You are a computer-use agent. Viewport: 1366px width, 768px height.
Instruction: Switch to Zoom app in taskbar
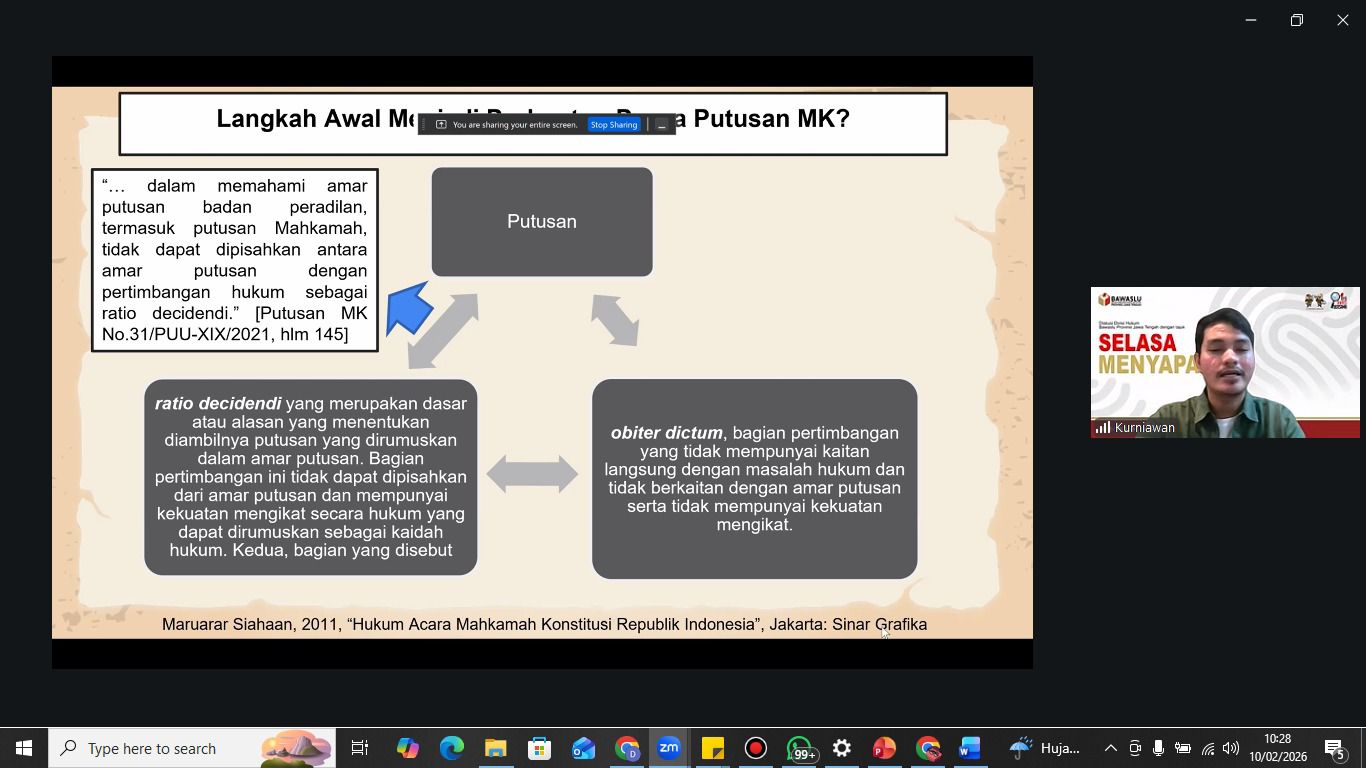pos(669,748)
